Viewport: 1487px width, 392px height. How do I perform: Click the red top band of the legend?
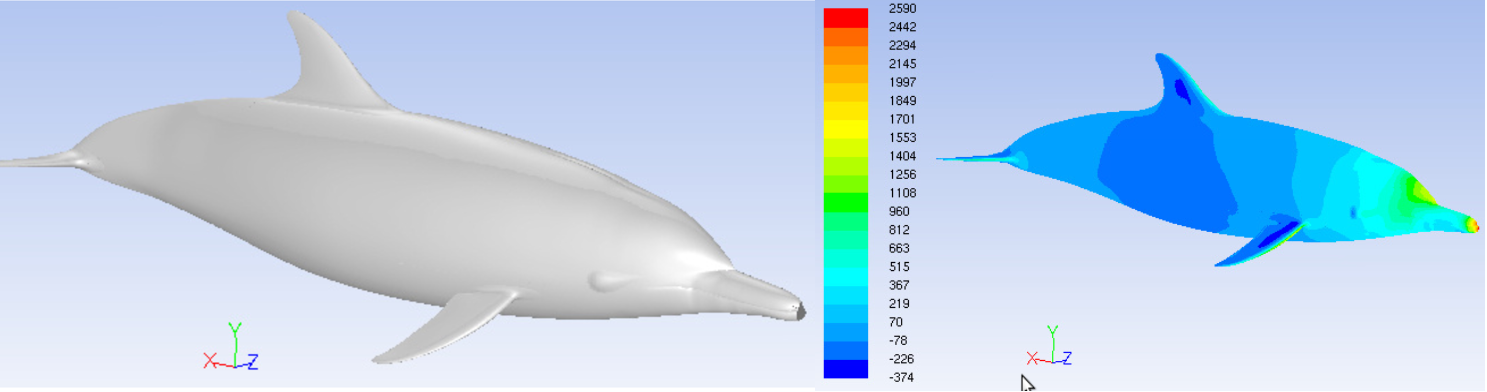(845, 17)
